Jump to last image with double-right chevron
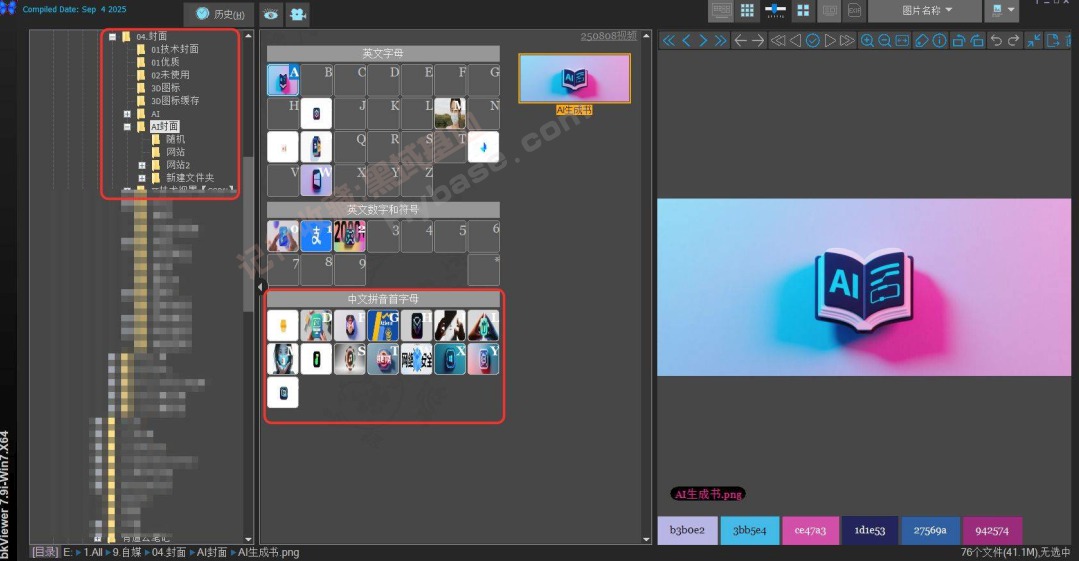 tap(720, 41)
